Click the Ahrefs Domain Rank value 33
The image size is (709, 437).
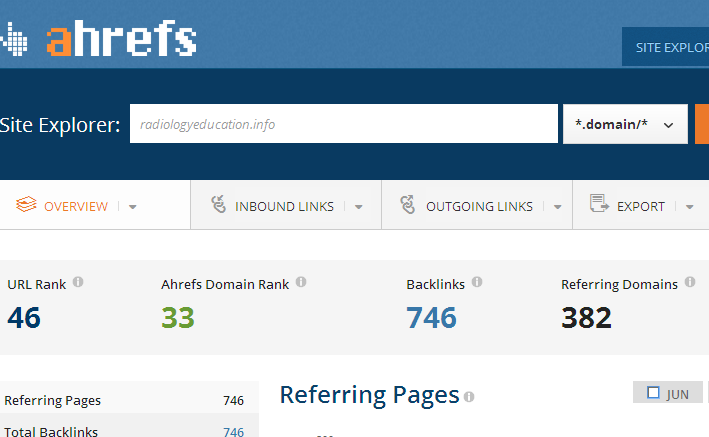178,318
